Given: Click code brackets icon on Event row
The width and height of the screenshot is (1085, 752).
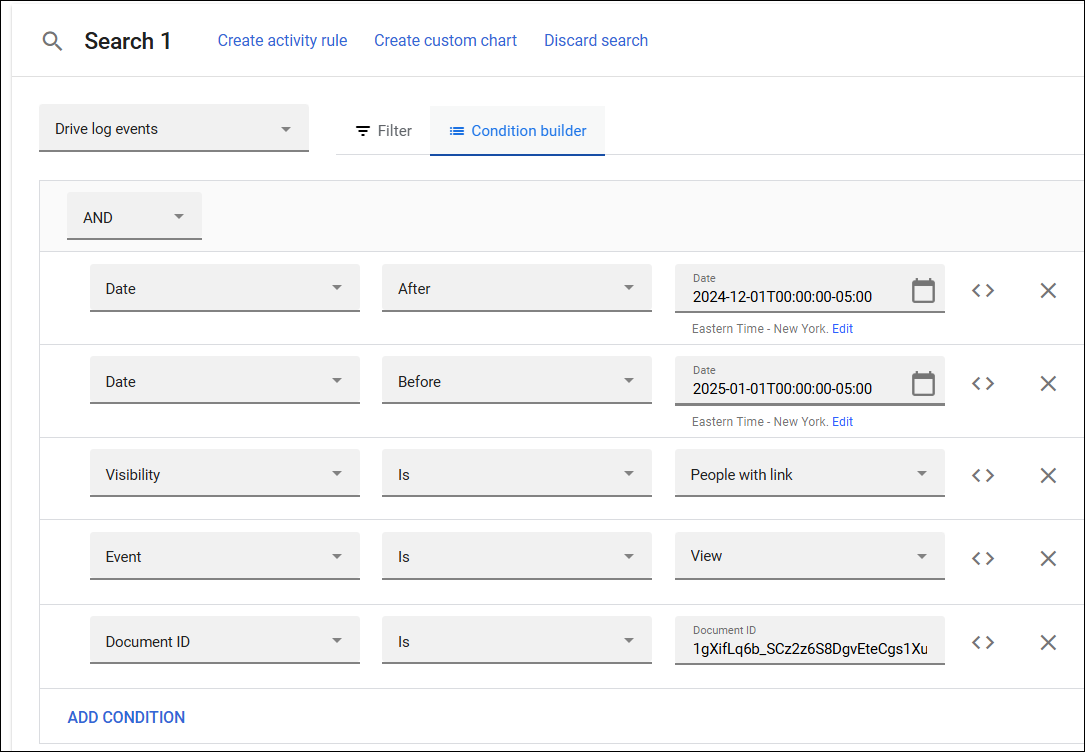Looking at the screenshot, I should coord(983,558).
